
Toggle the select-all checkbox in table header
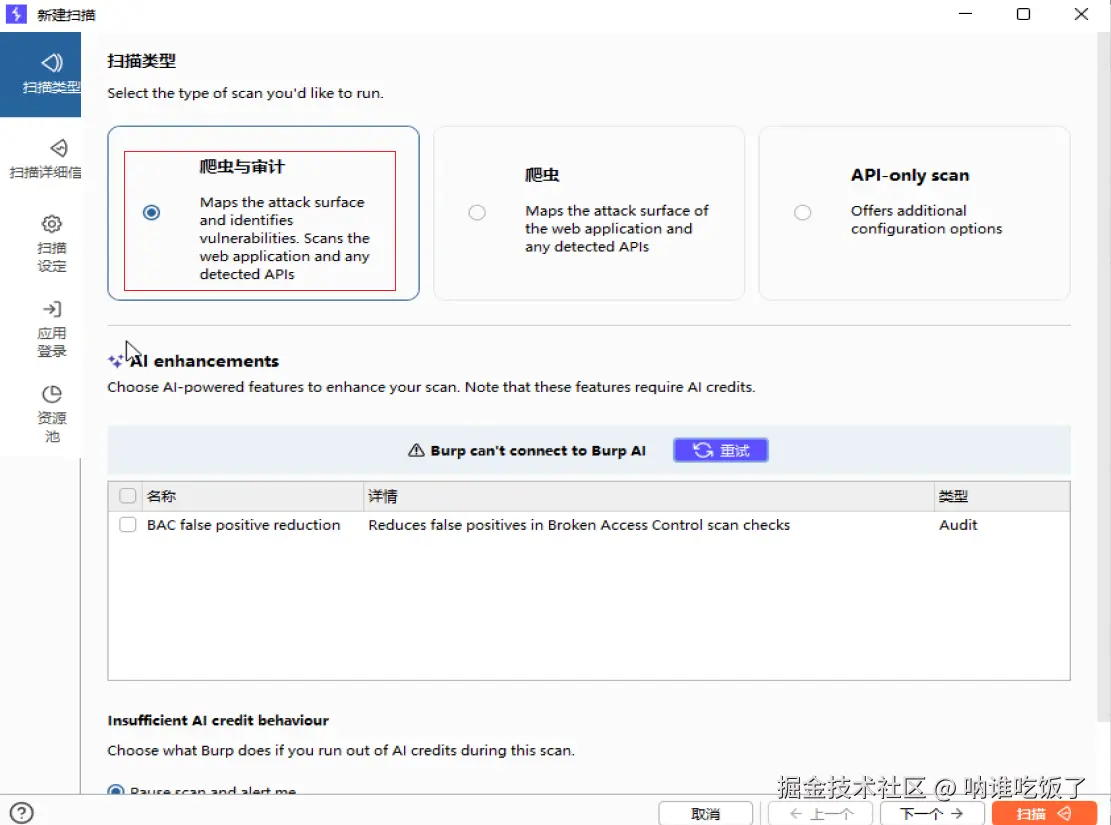128,495
